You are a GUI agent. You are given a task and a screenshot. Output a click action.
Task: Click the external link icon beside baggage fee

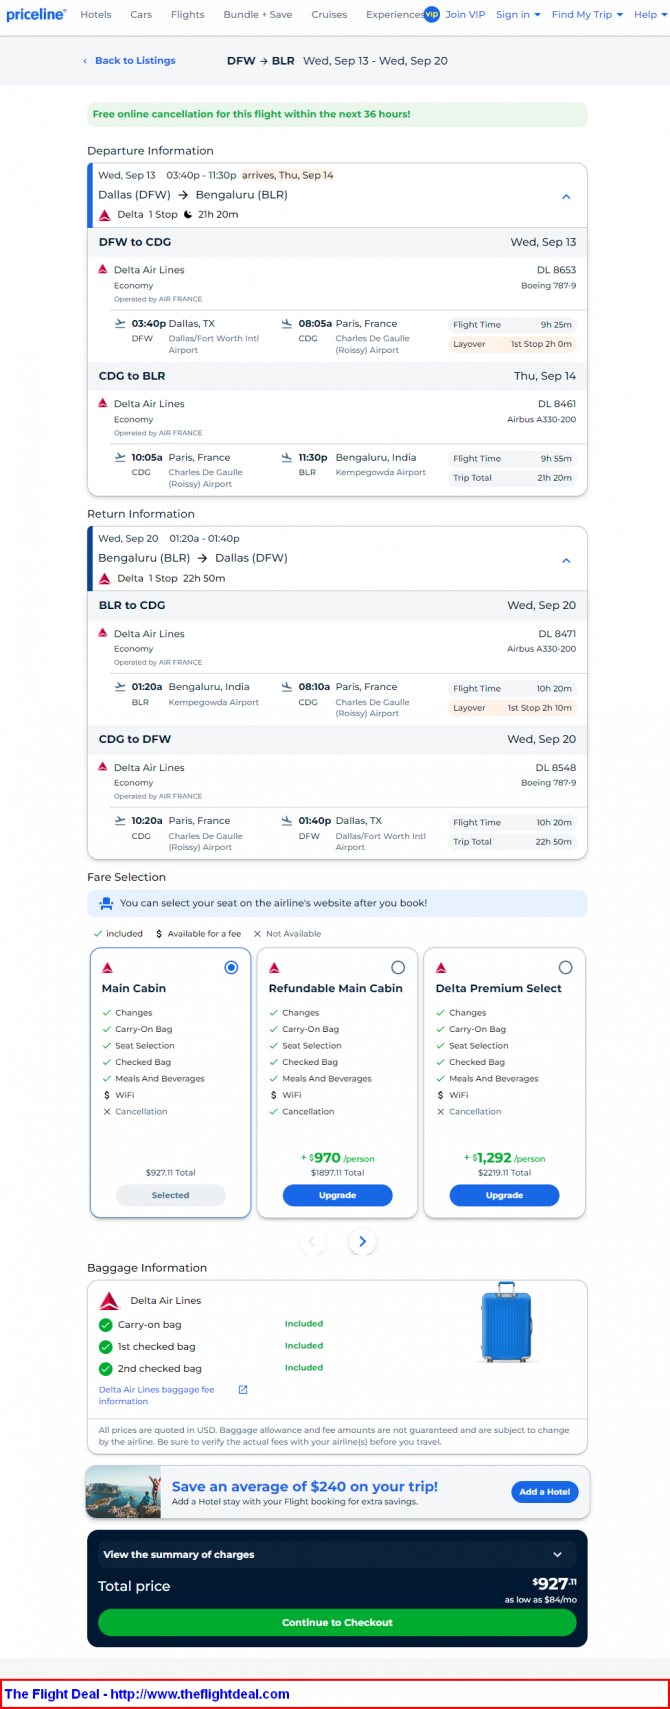point(242,1389)
